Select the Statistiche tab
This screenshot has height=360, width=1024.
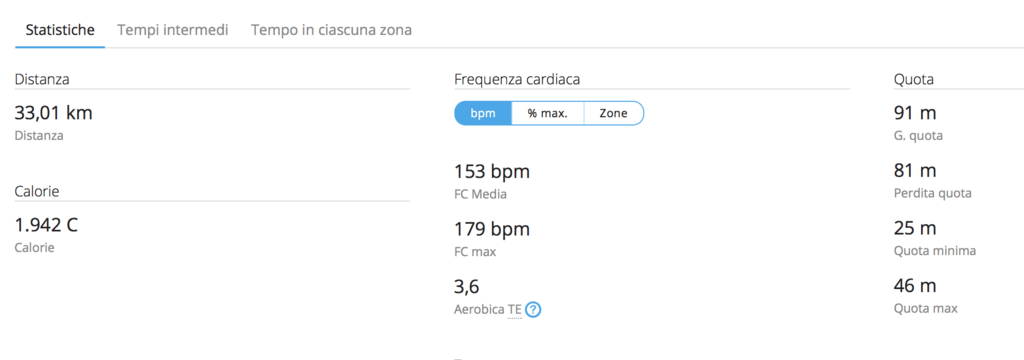60,30
